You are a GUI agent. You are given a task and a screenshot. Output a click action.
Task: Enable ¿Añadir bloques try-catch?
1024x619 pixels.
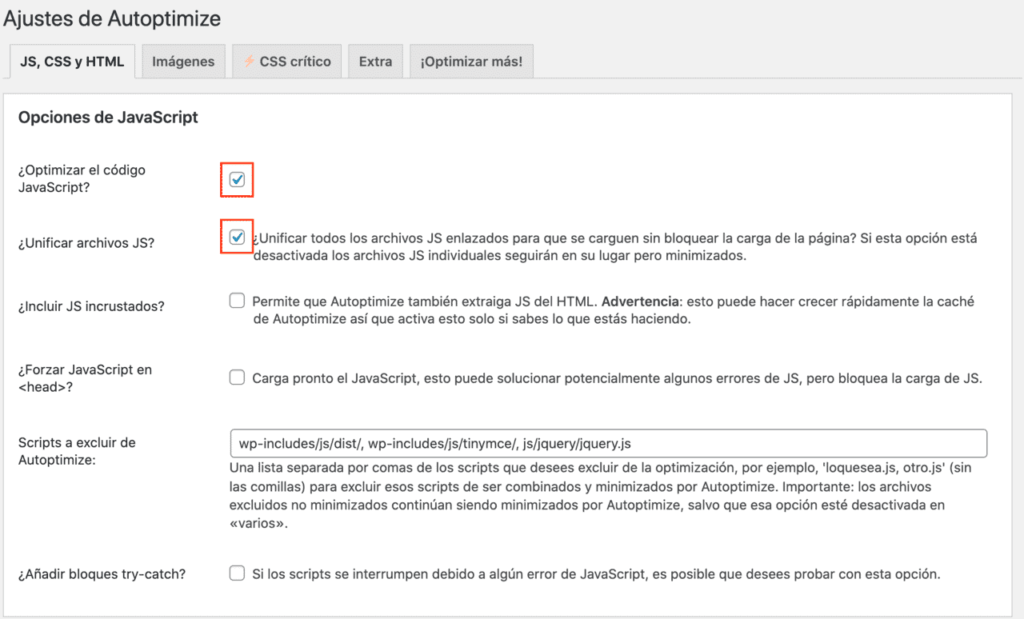237,572
